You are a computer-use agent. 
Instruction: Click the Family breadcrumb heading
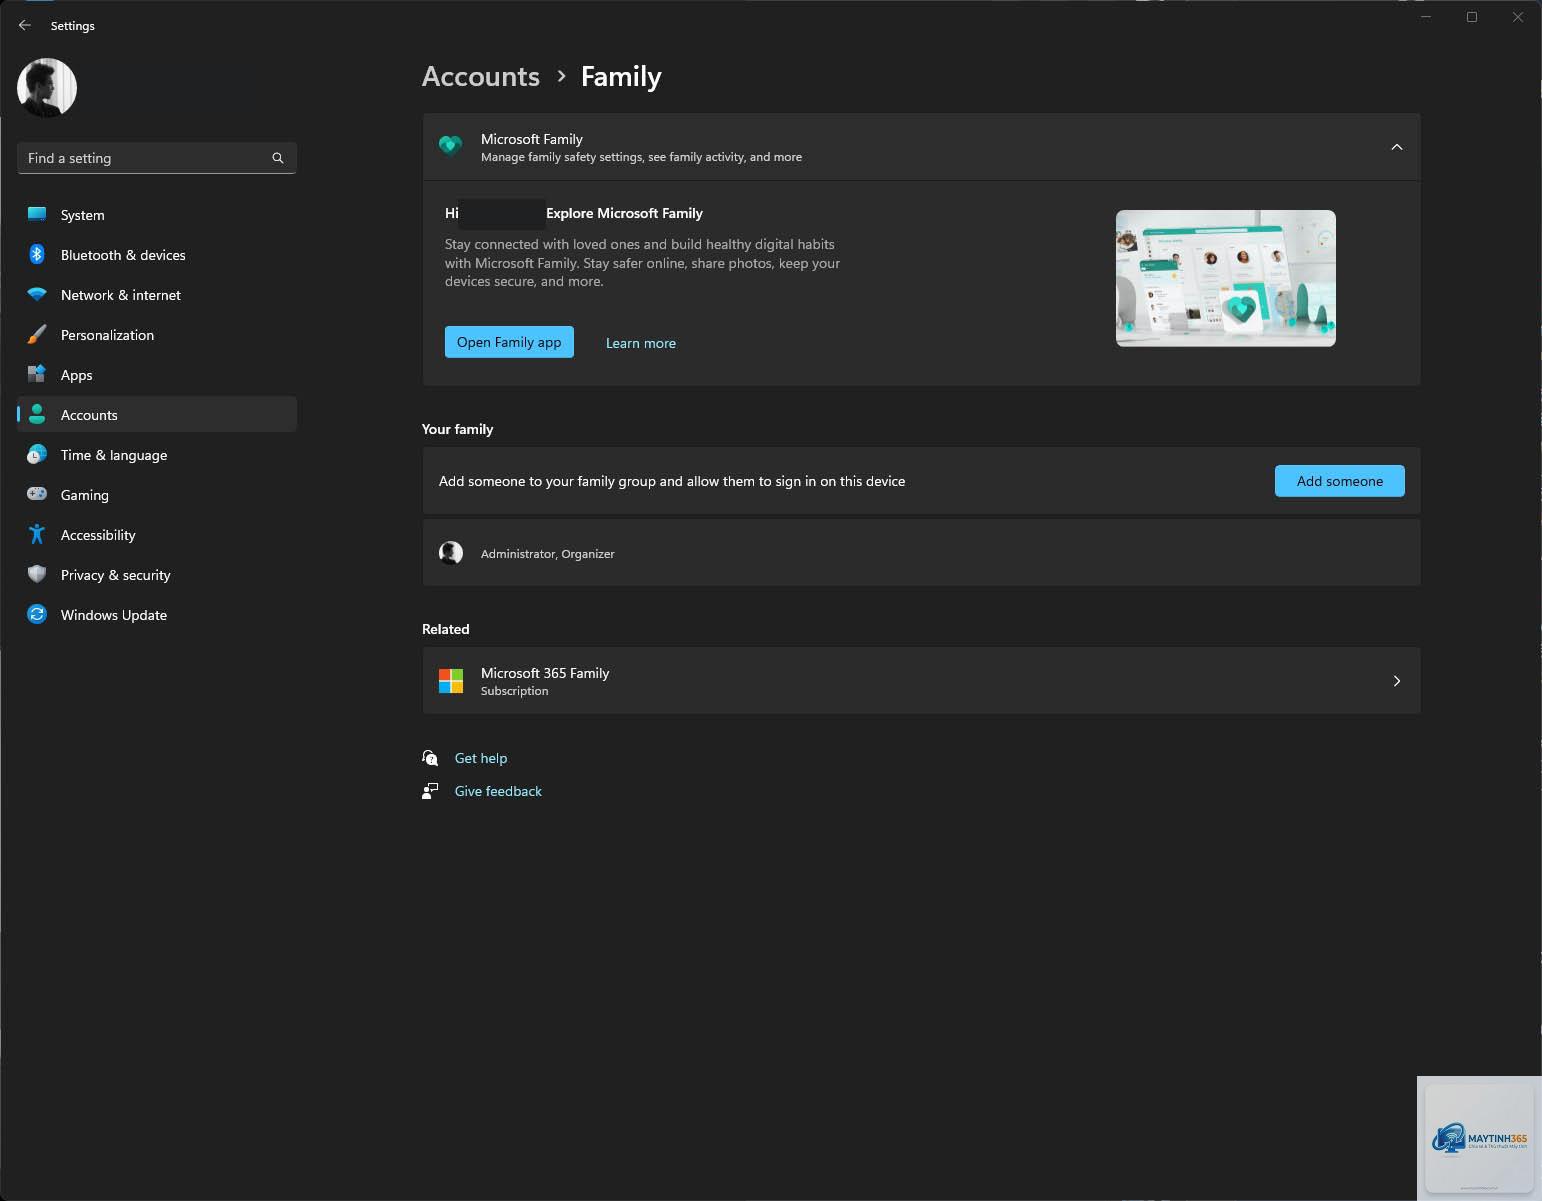pos(621,76)
